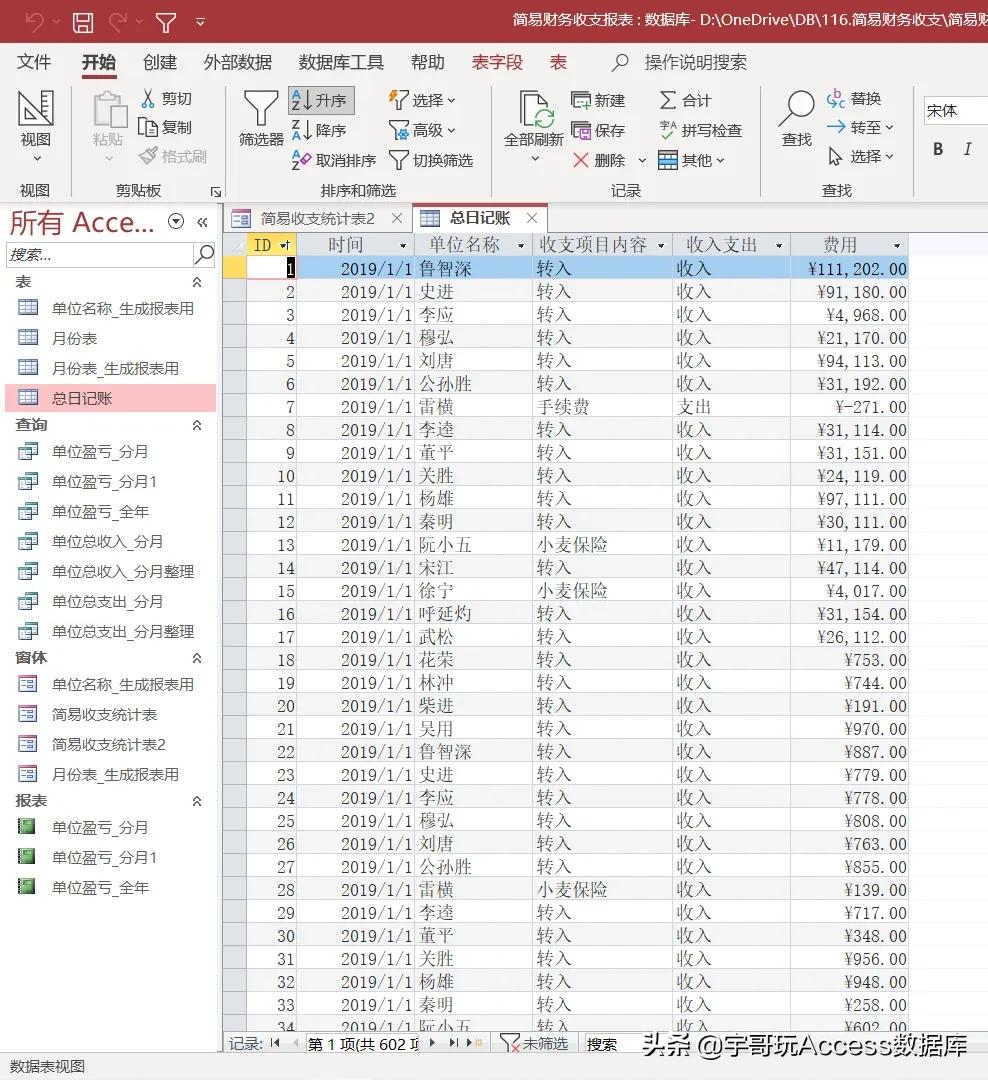988x1080 pixels.
Task: Click the navigation pane 搜索 field
Action: (x=99, y=255)
